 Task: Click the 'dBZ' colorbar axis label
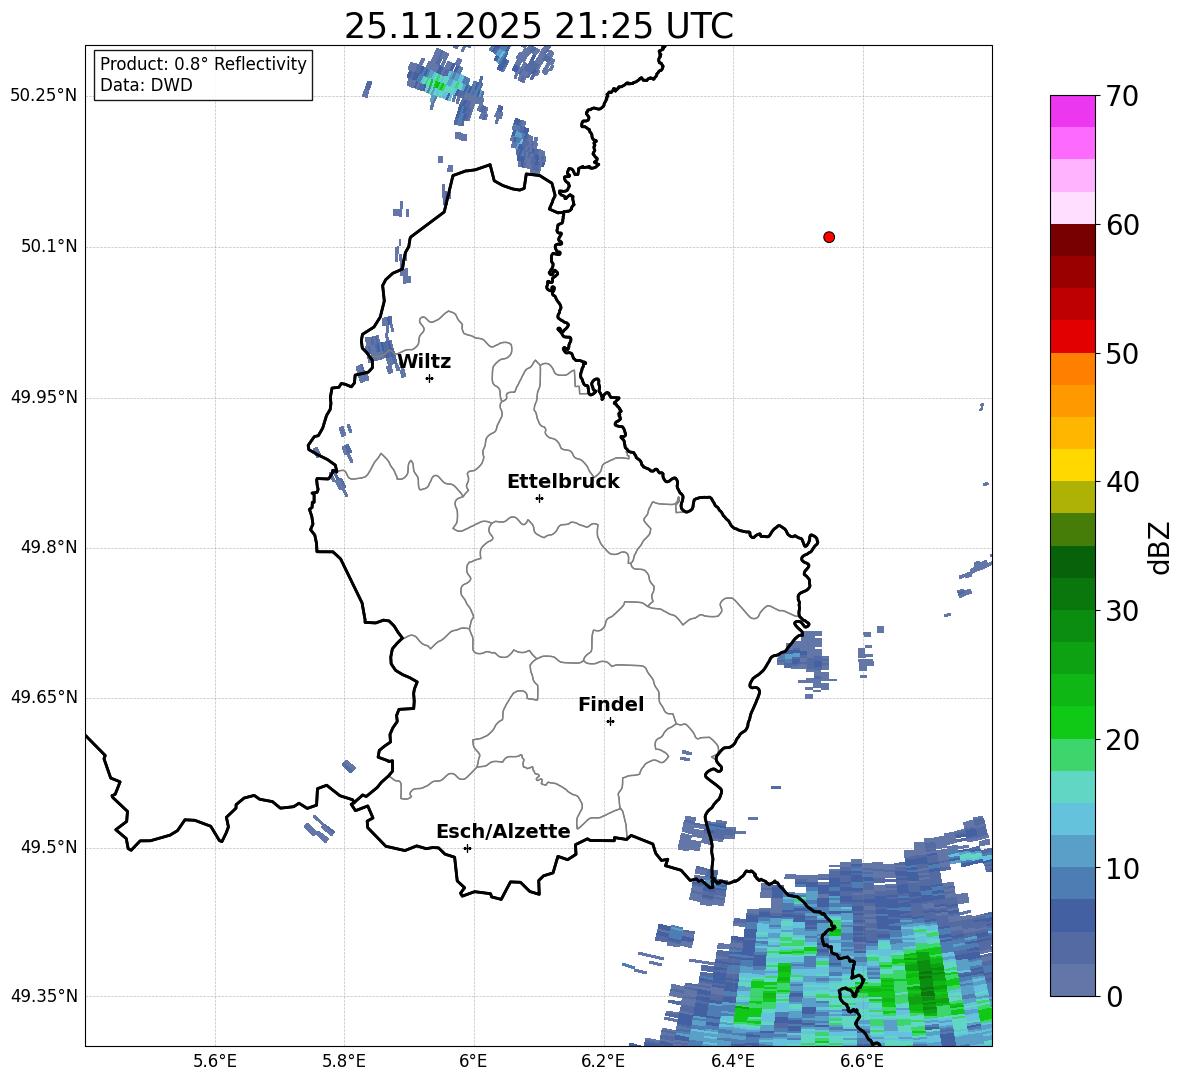click(x=1159, y=547)
